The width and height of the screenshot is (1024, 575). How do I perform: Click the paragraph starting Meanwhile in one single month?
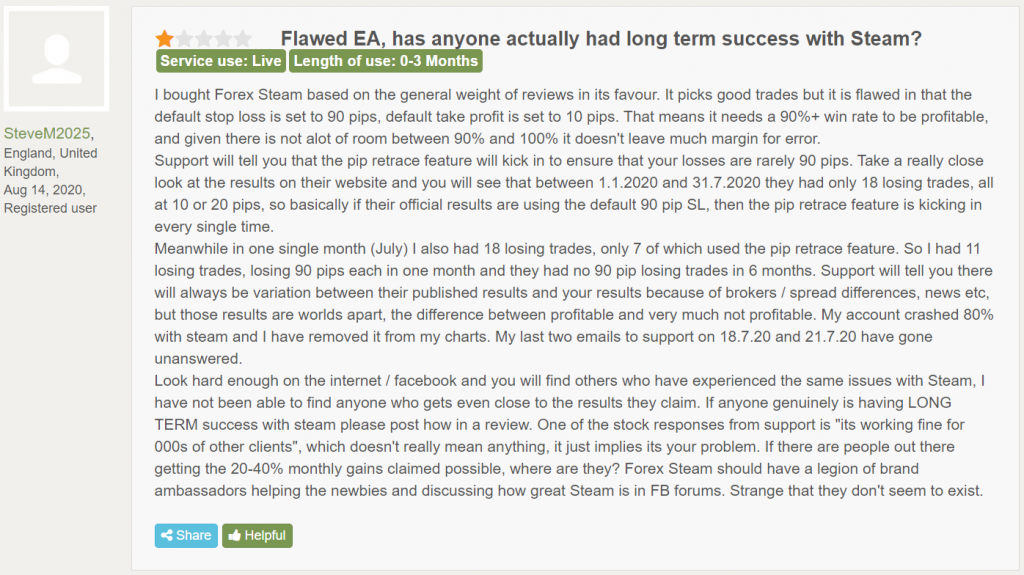(x=573, y=303)
